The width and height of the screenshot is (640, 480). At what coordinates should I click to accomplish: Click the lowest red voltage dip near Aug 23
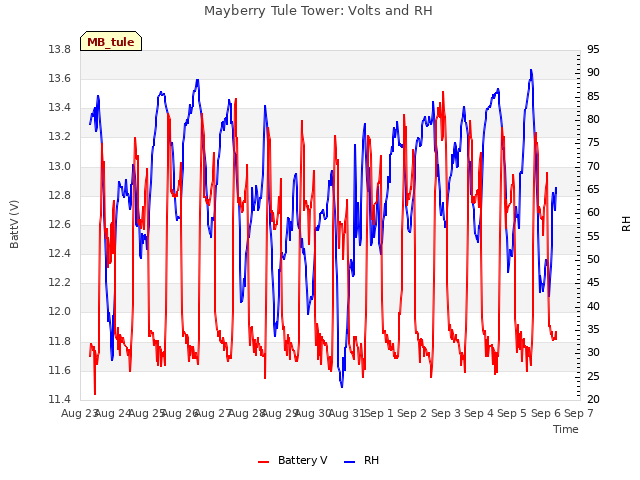pyautogui.click(x=95, y=393)
